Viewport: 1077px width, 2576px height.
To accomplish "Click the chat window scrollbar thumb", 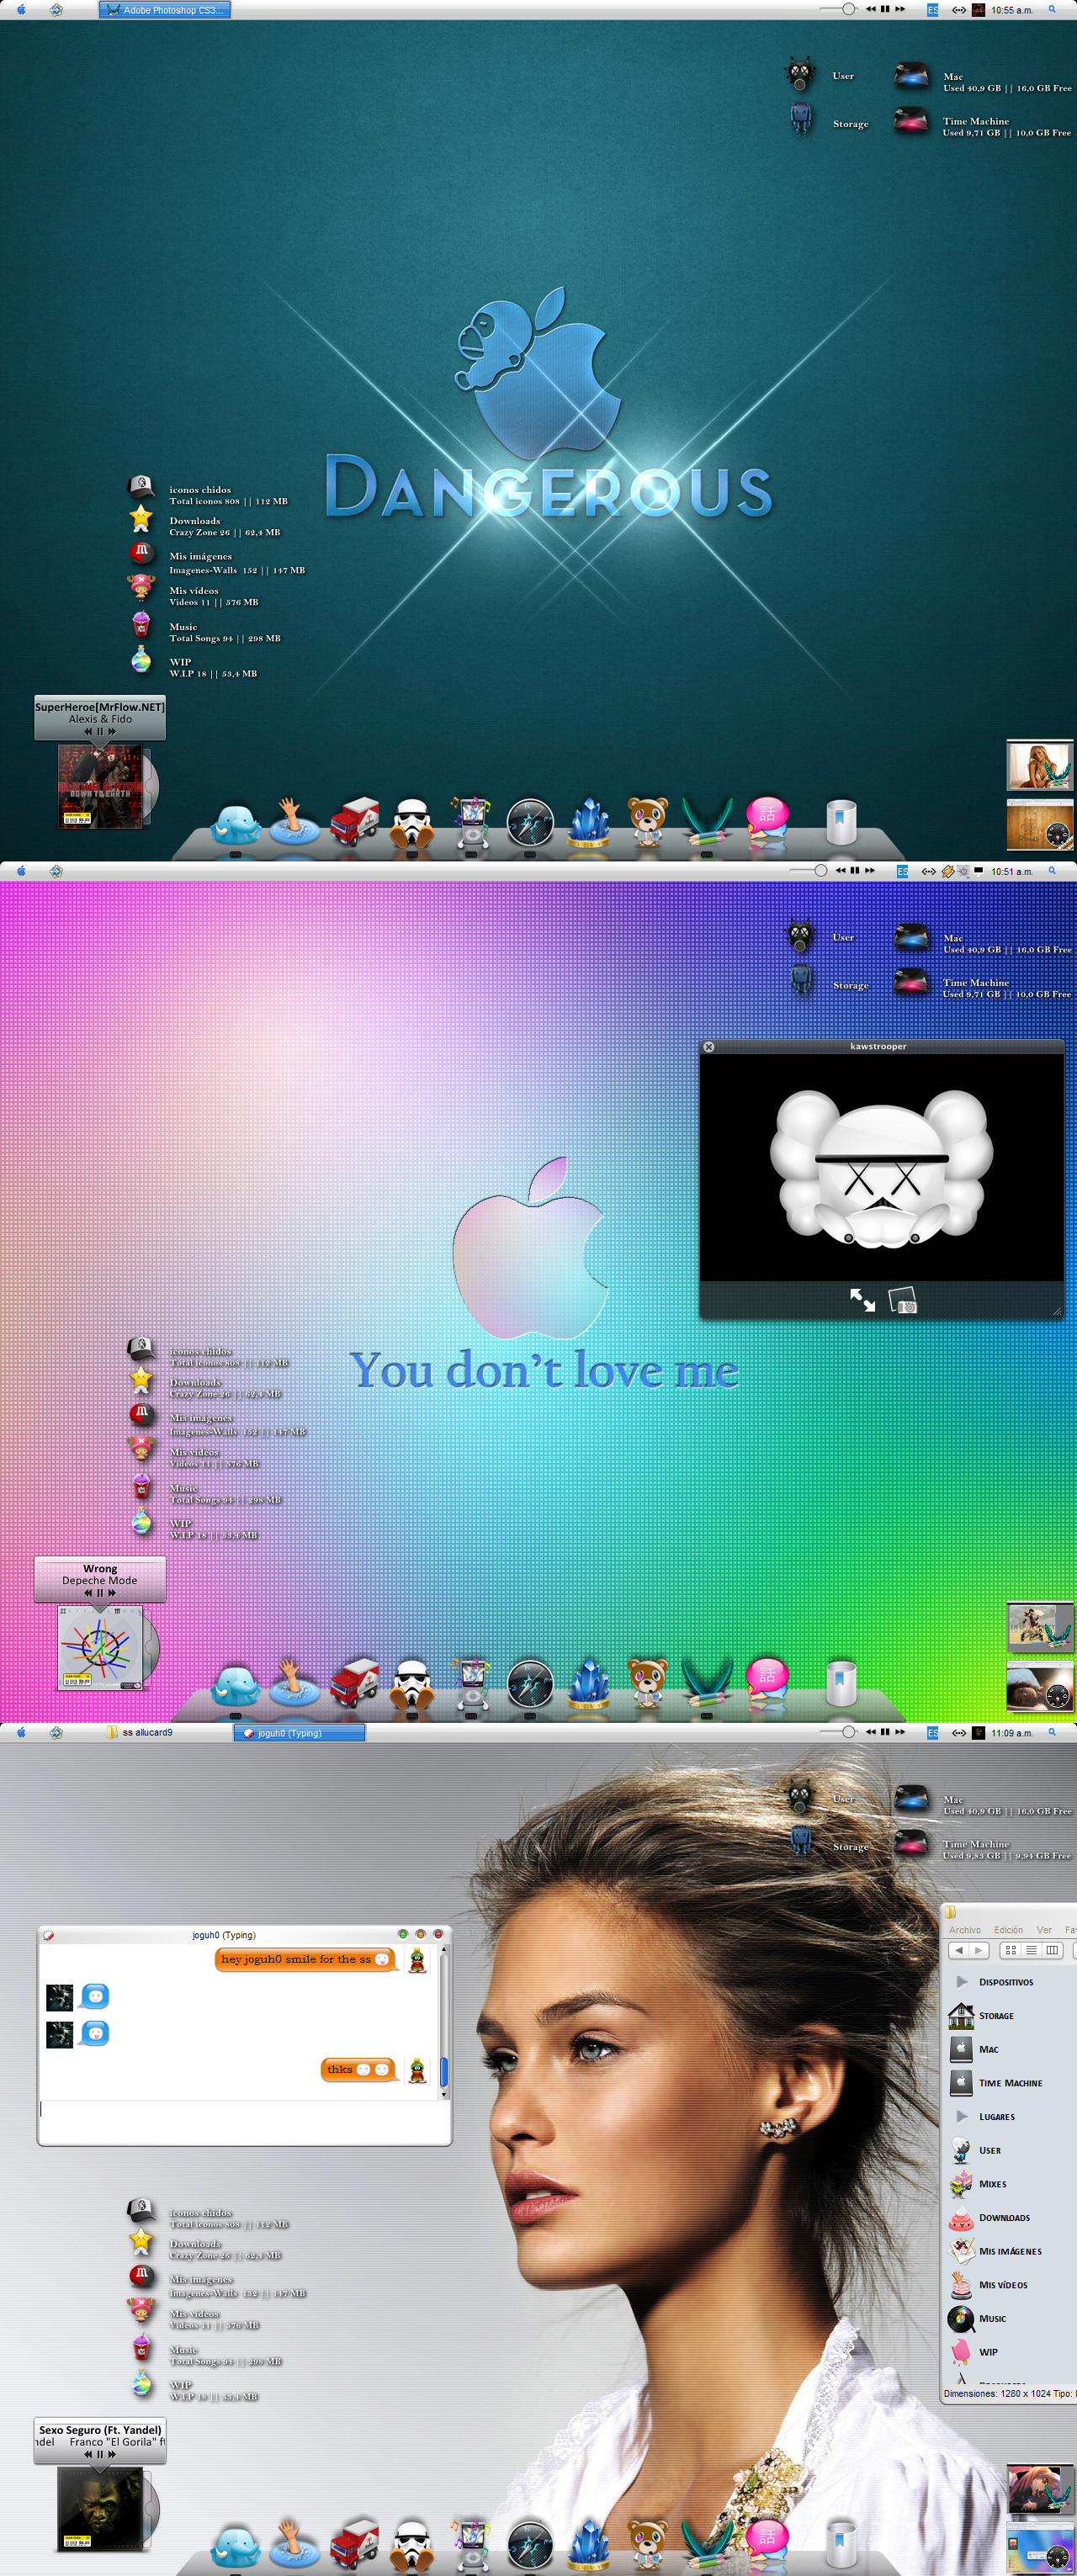I will [x=443, y=2072].
